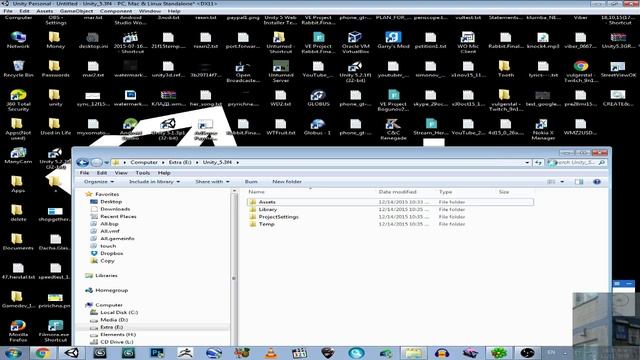Select the knock4.mp3 file icon
Image resolution: width=640 pixels, height=360 pixels.
click(x=543, y=40)
